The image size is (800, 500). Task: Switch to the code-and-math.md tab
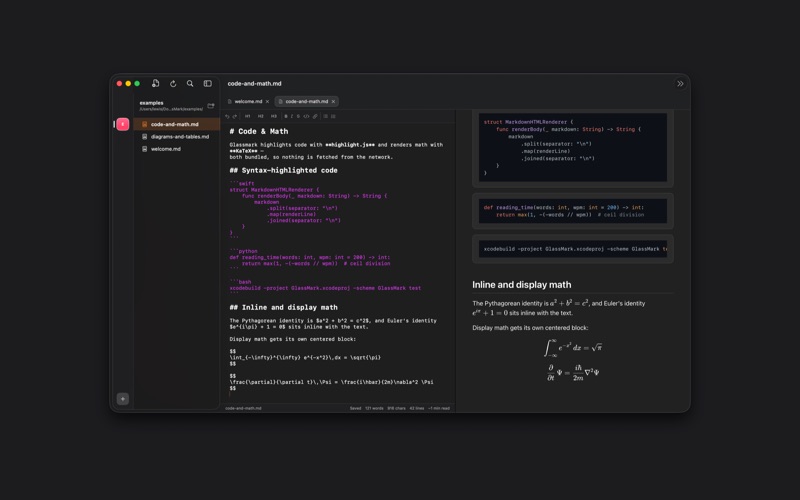tap(307, 102)
